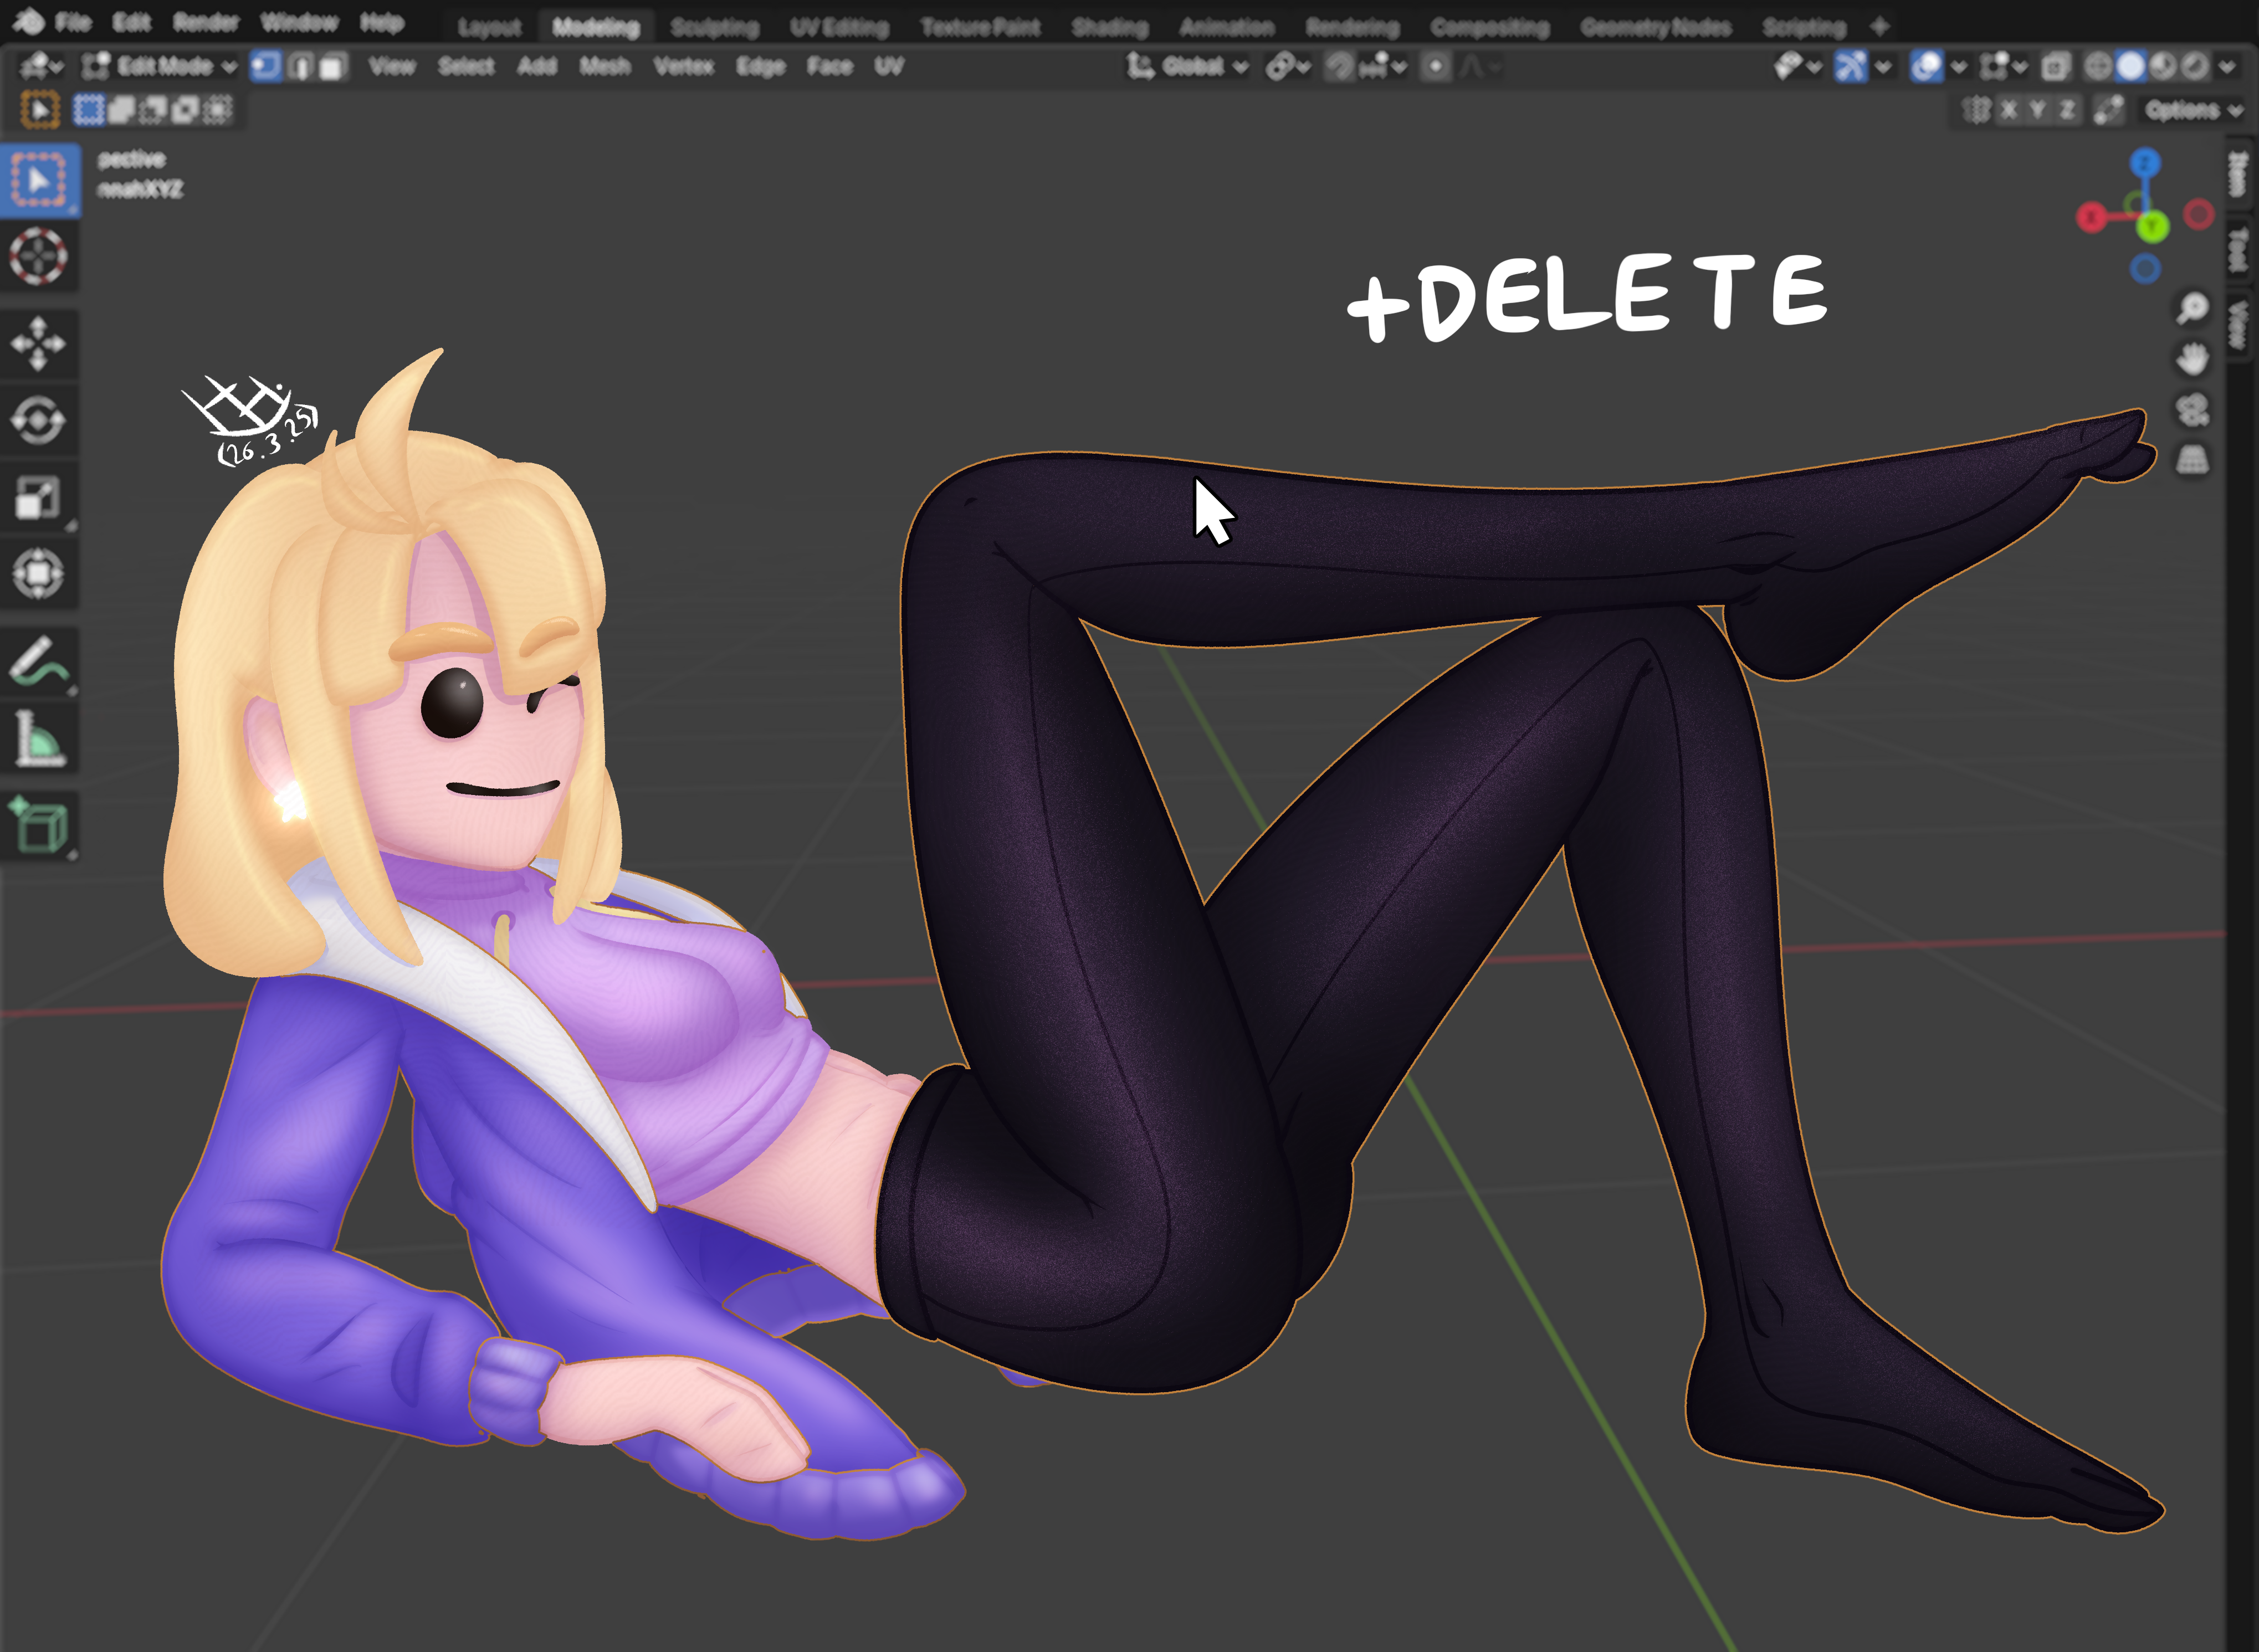
Task: Select the Transform tool
Action: pos(39,574)
